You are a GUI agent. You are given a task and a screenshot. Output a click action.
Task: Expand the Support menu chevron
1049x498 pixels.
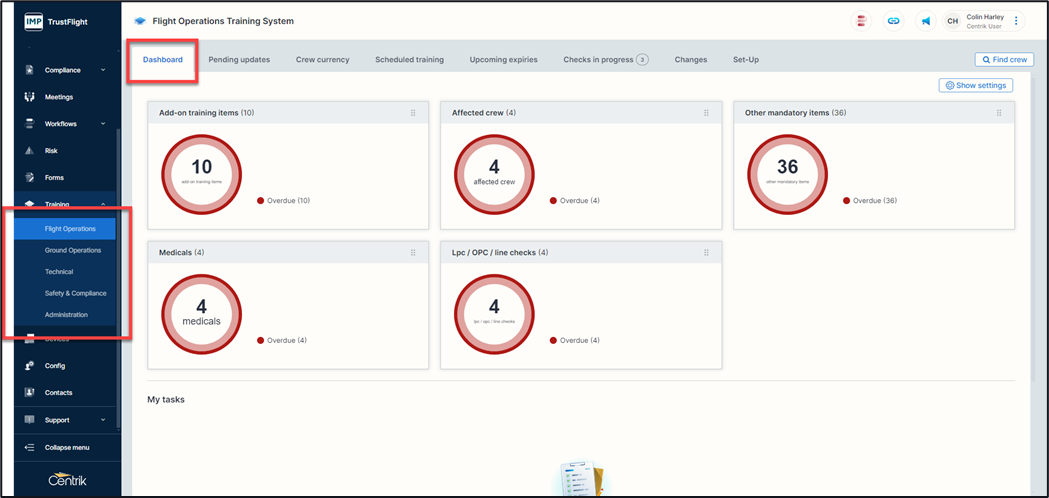click(103, 420)
